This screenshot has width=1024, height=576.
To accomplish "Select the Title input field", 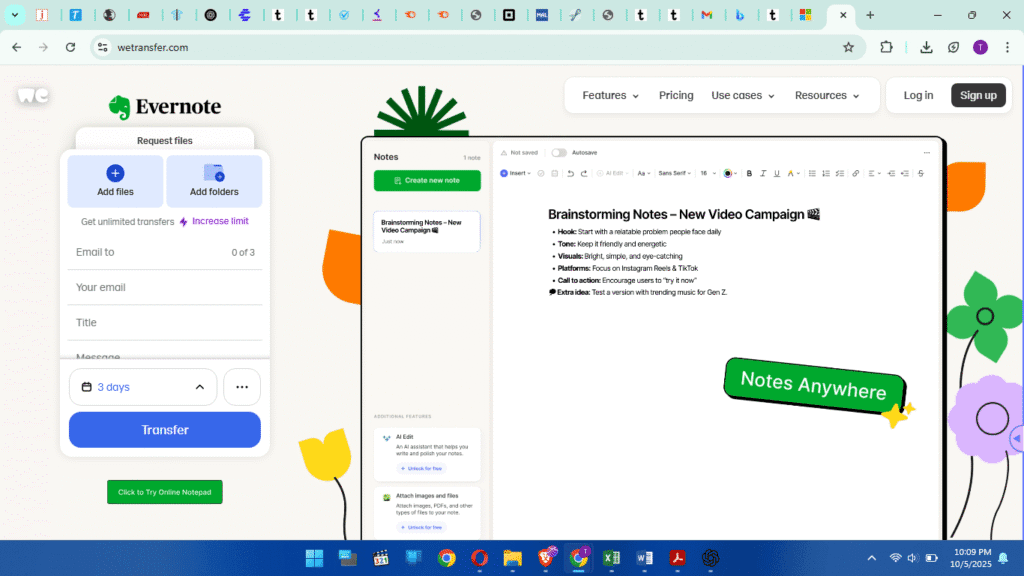I will tap(165, 323).
